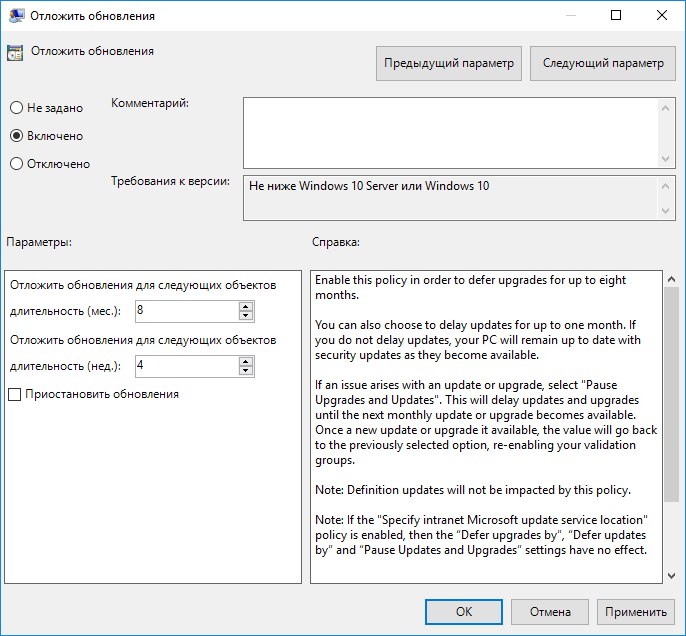Click the months duration value field

point(187,311)
